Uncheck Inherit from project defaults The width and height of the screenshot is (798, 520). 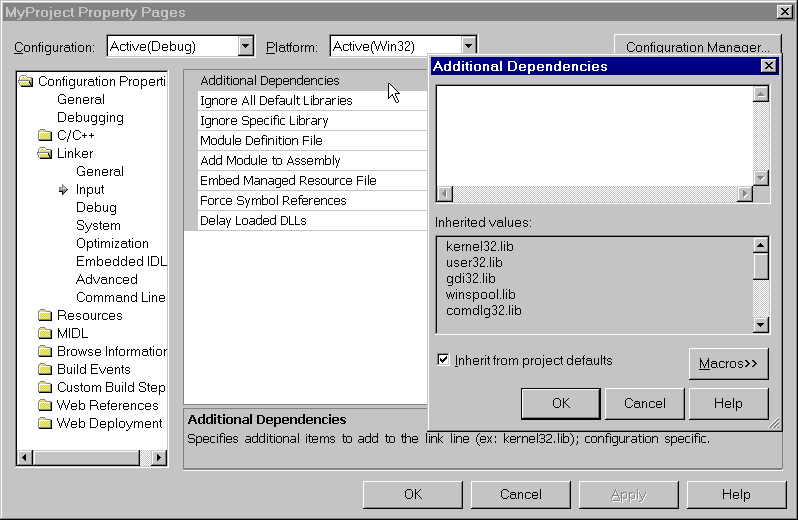[x=443, y=360]
